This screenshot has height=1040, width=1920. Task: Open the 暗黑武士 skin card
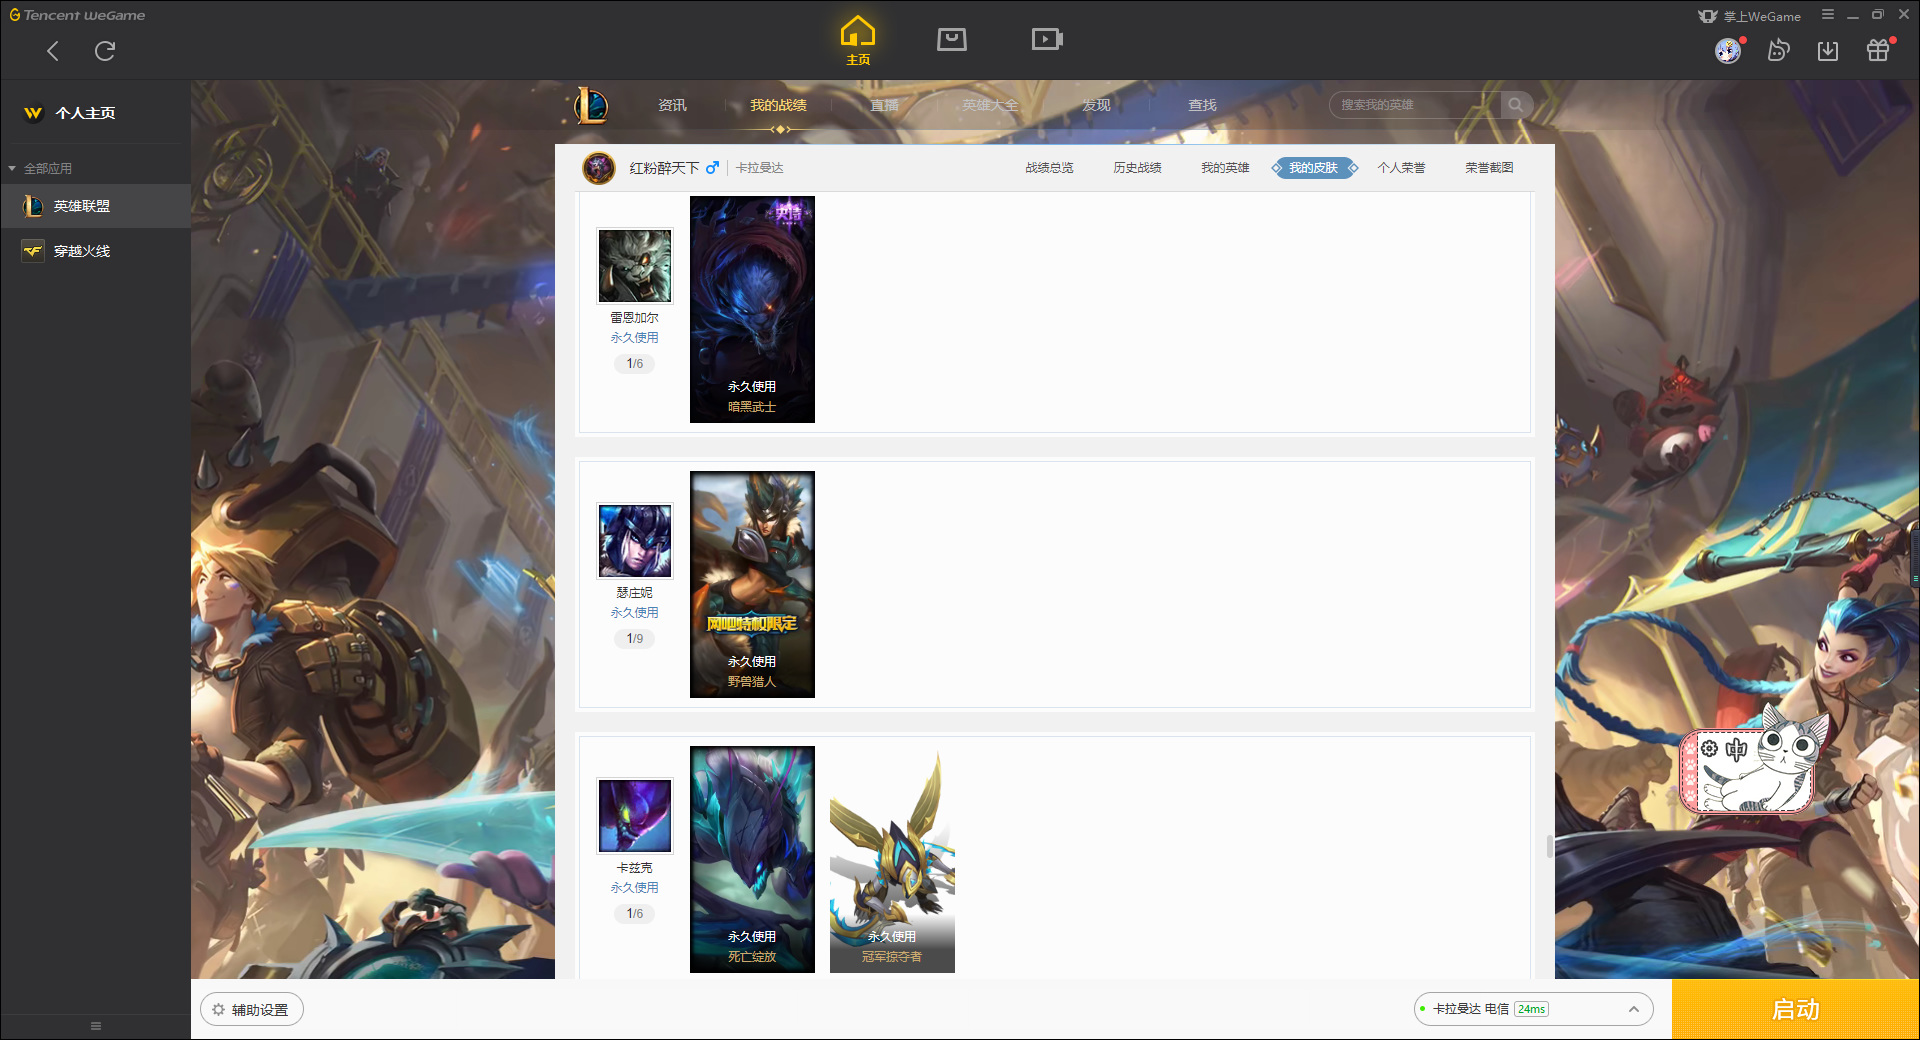pyautogui.click(x=752, y=309)
